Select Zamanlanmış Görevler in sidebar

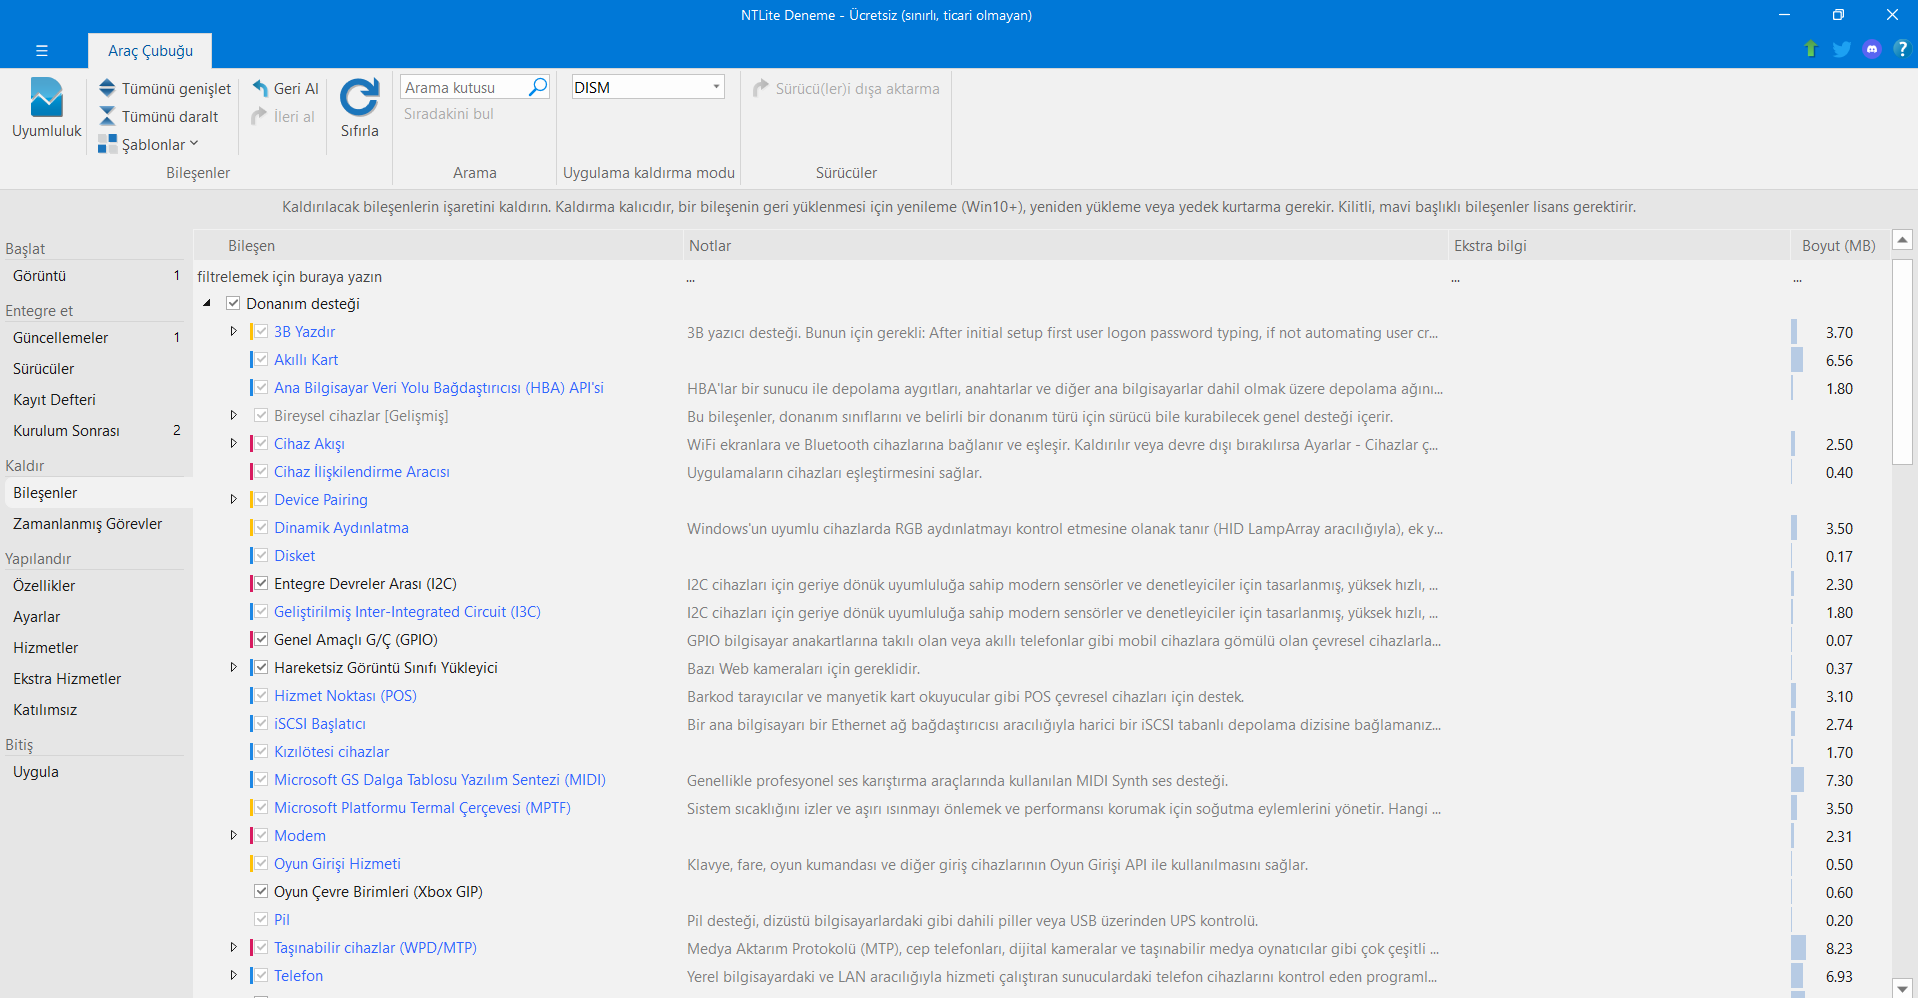96,523
